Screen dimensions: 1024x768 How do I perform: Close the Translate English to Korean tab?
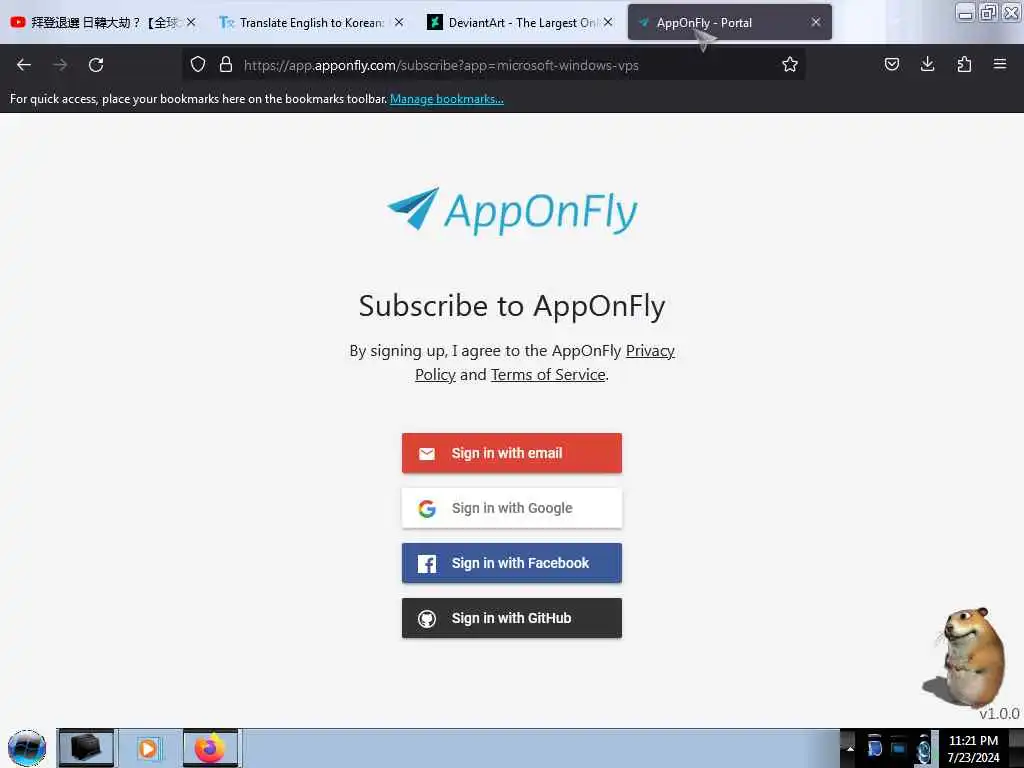point(399,22)
